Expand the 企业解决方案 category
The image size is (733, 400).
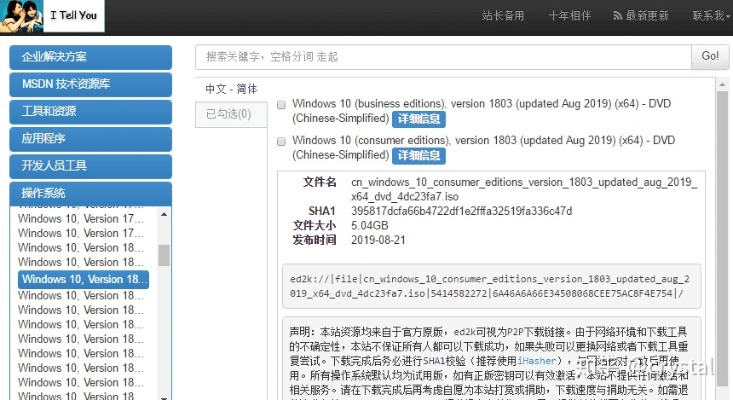pos(90,57)
